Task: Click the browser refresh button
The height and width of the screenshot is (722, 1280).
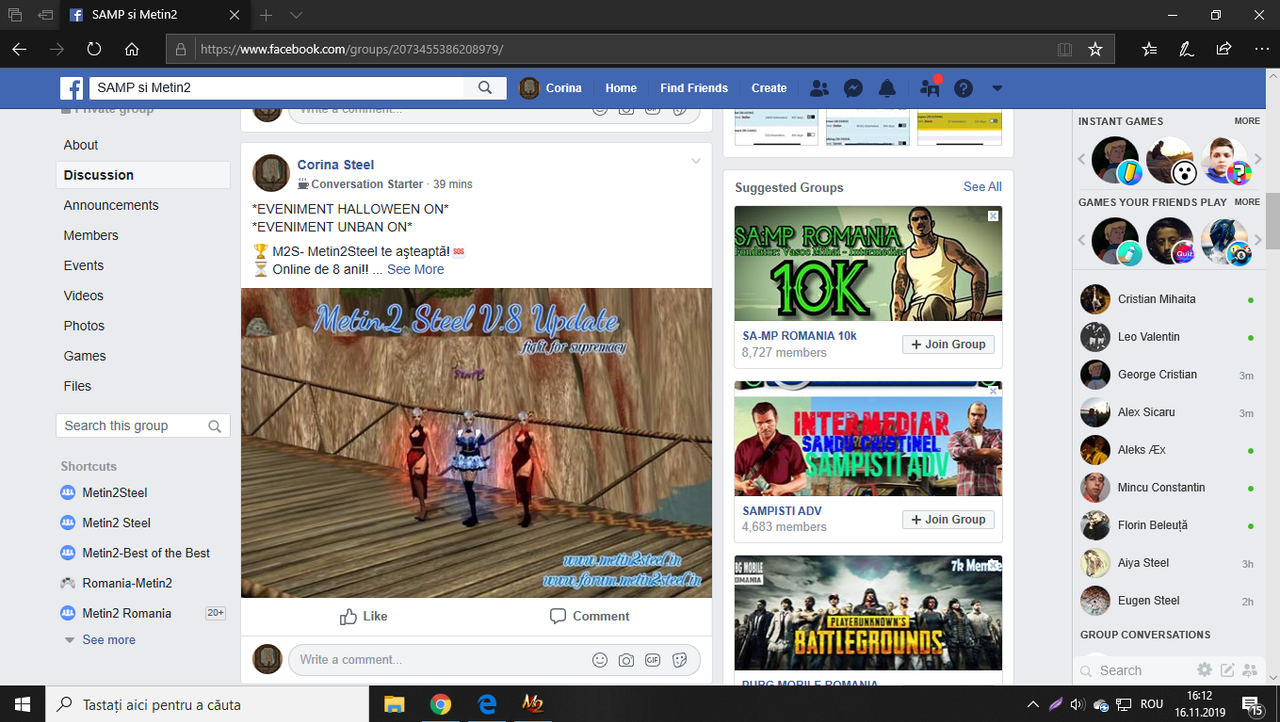Action: [x=94, y=48]
